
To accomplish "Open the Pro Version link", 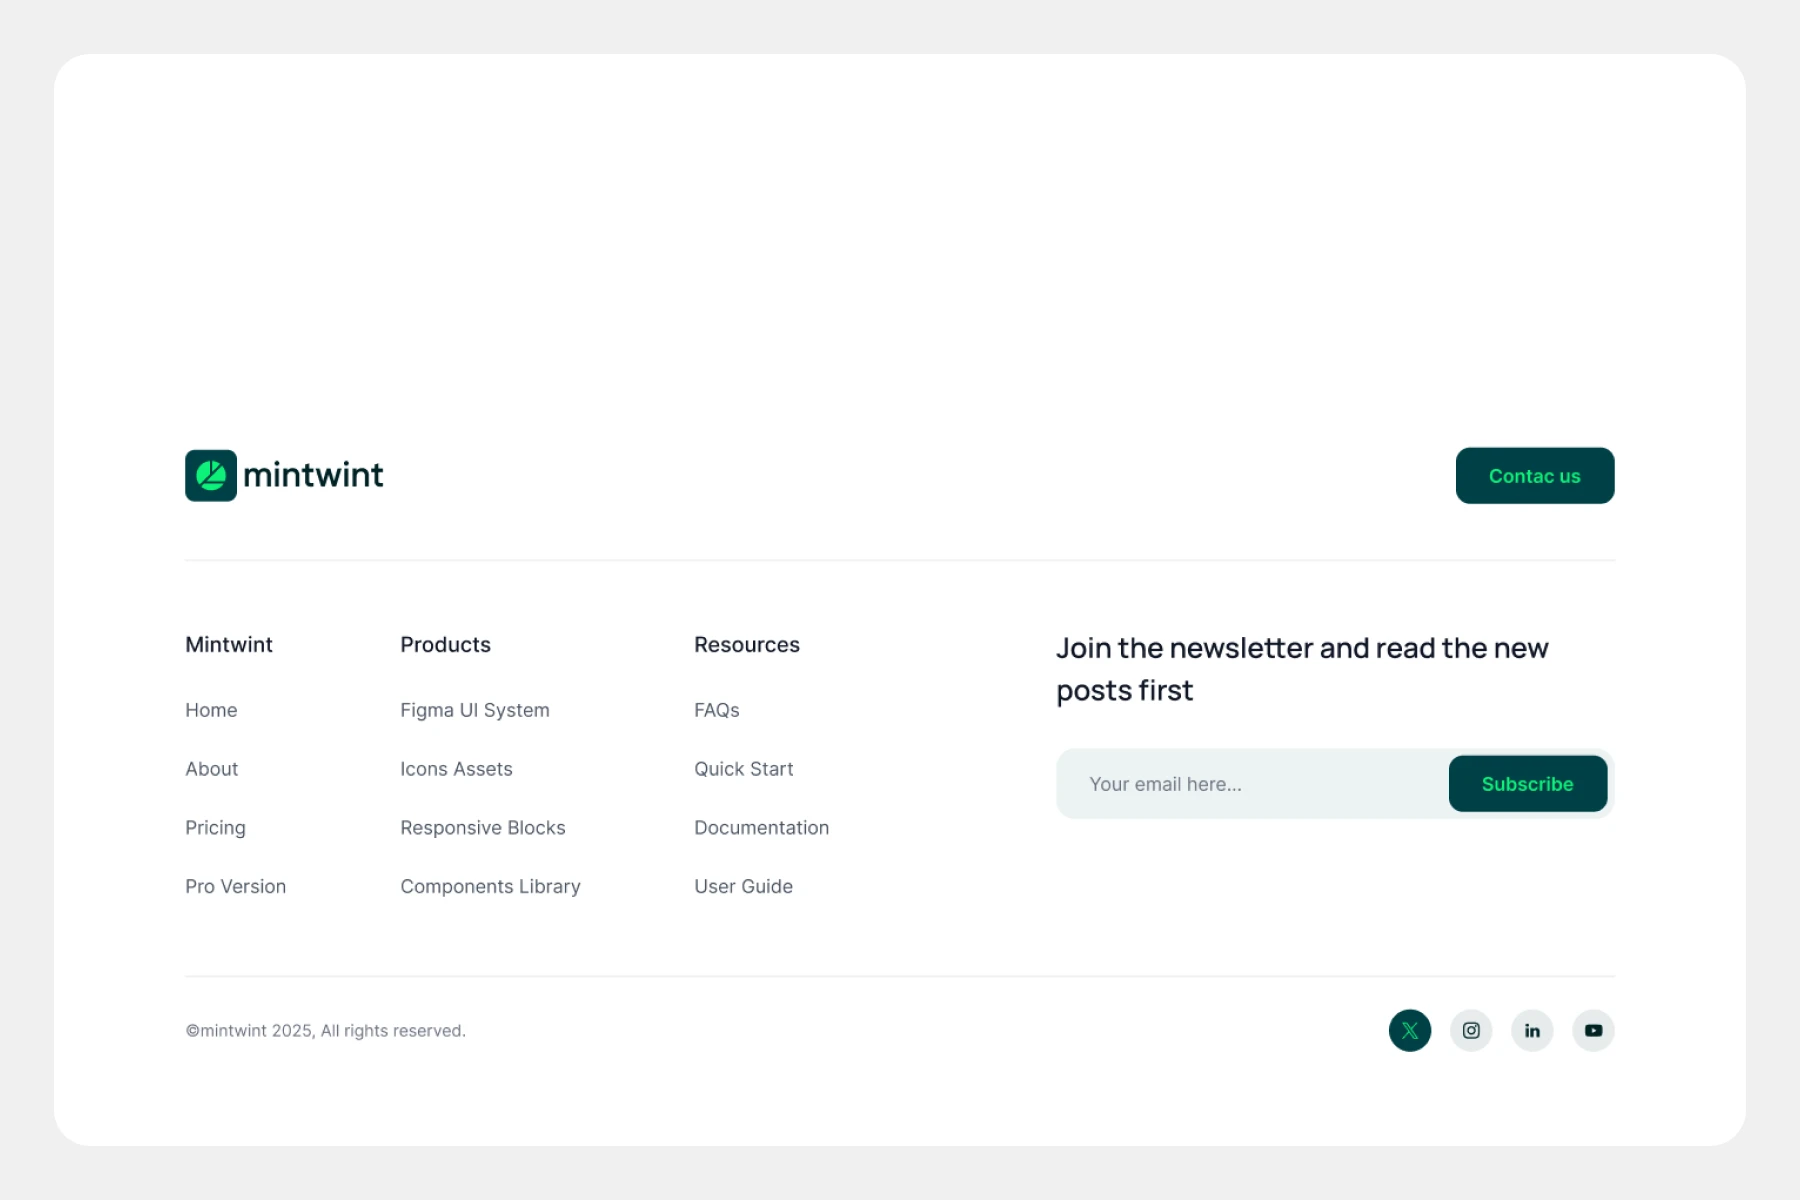I will pyautogui.click(x=236, y=887).
